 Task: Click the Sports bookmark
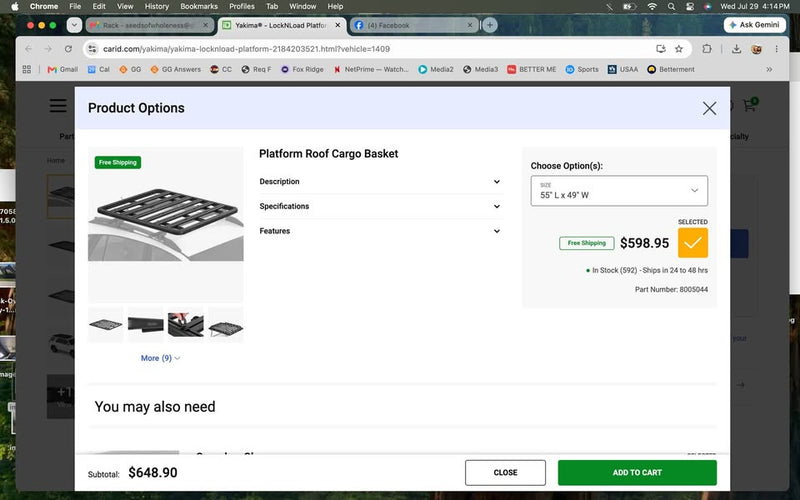pos(582,69)
